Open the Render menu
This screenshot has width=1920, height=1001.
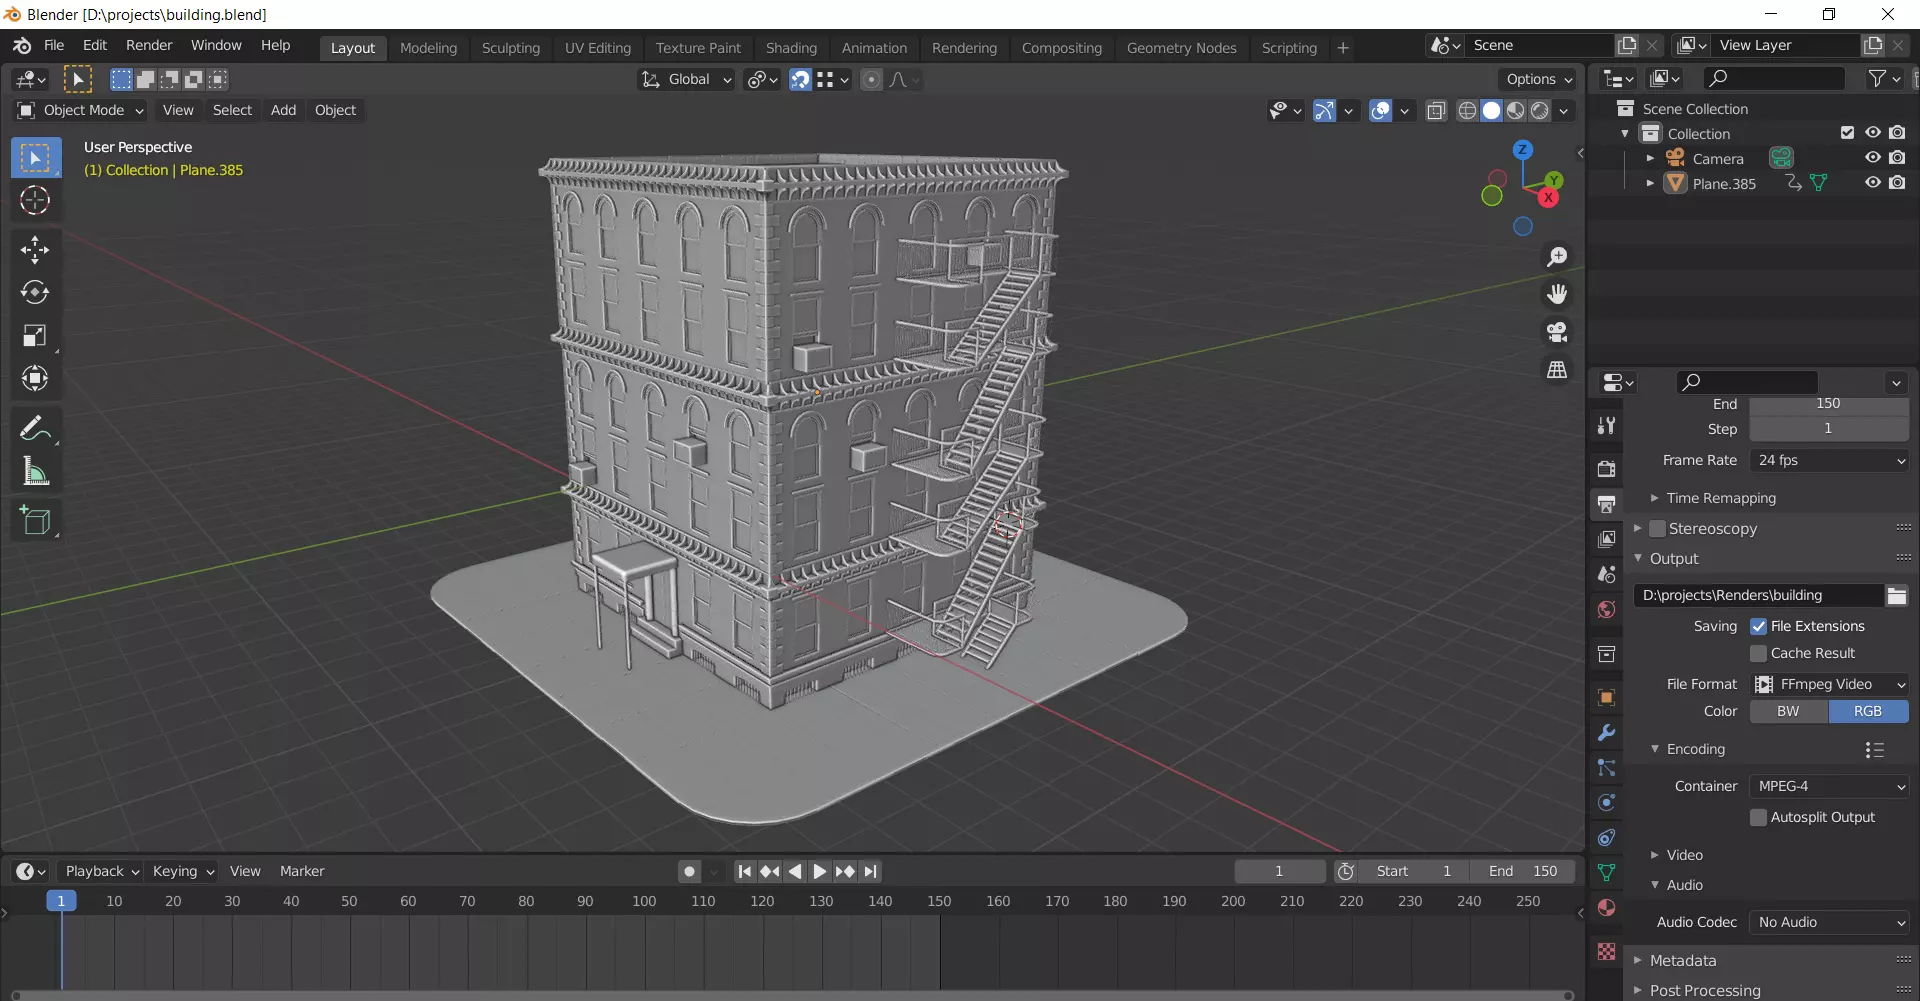[149, 46]
